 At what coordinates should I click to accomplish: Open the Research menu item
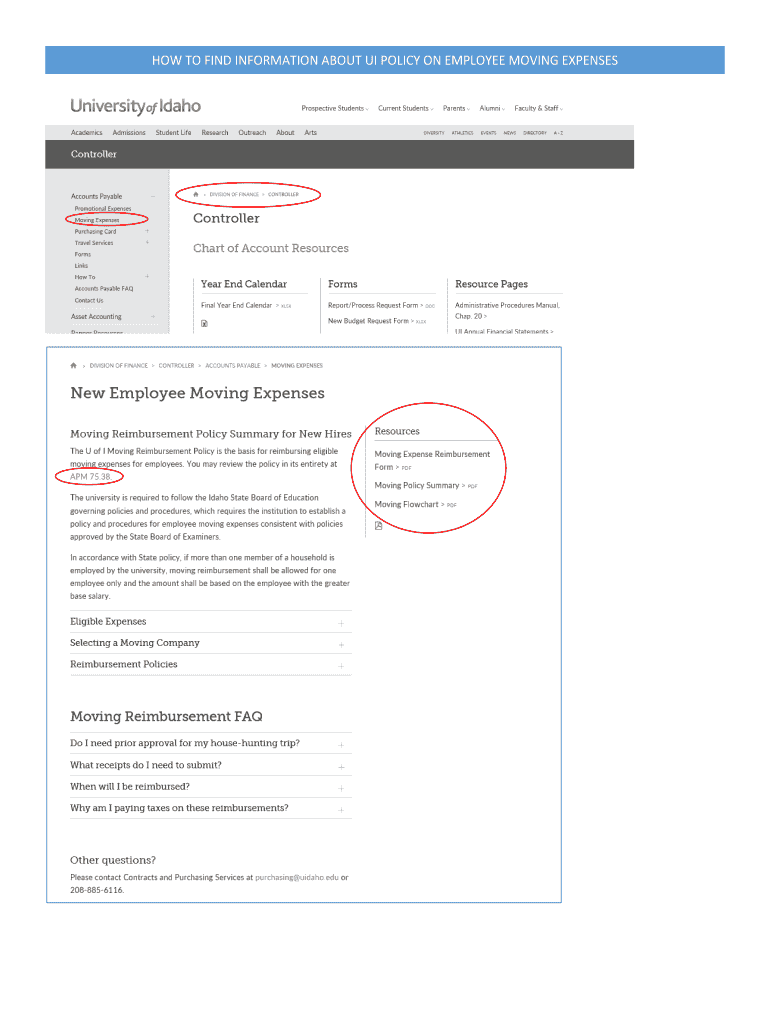pos(214,132)
